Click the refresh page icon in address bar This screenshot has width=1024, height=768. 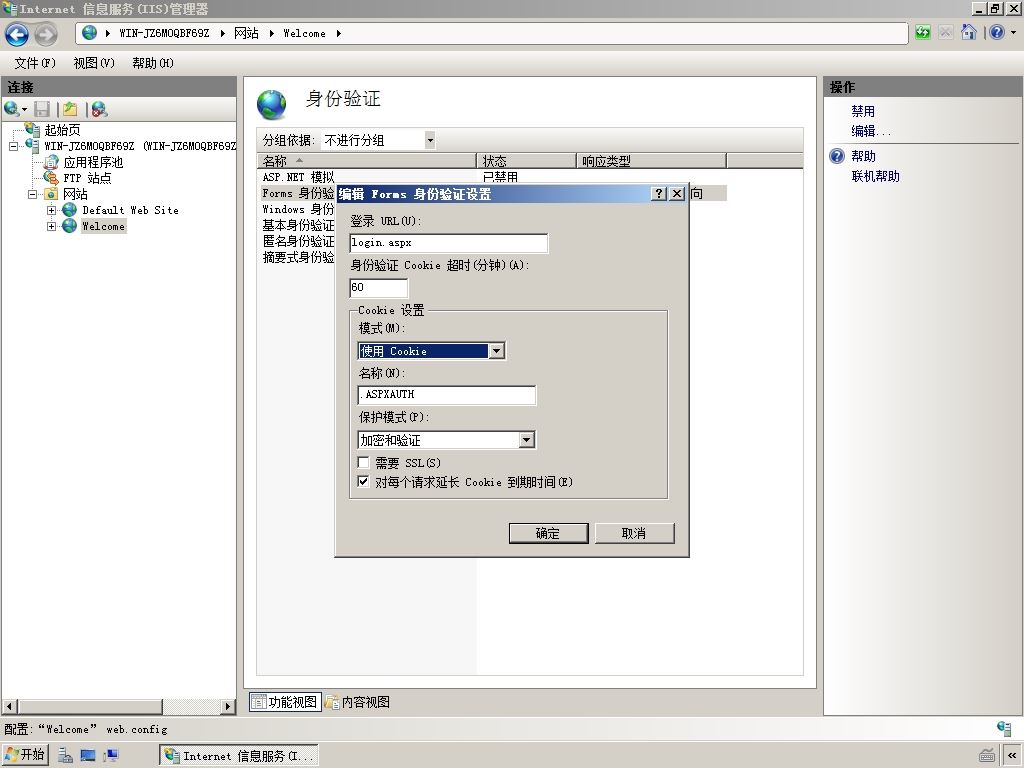[922, 33]
